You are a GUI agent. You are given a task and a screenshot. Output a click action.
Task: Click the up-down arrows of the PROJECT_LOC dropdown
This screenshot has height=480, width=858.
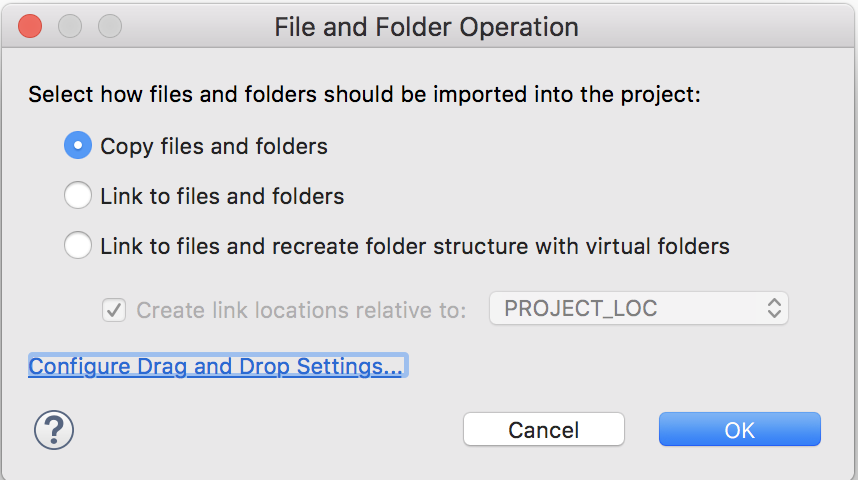774,309
